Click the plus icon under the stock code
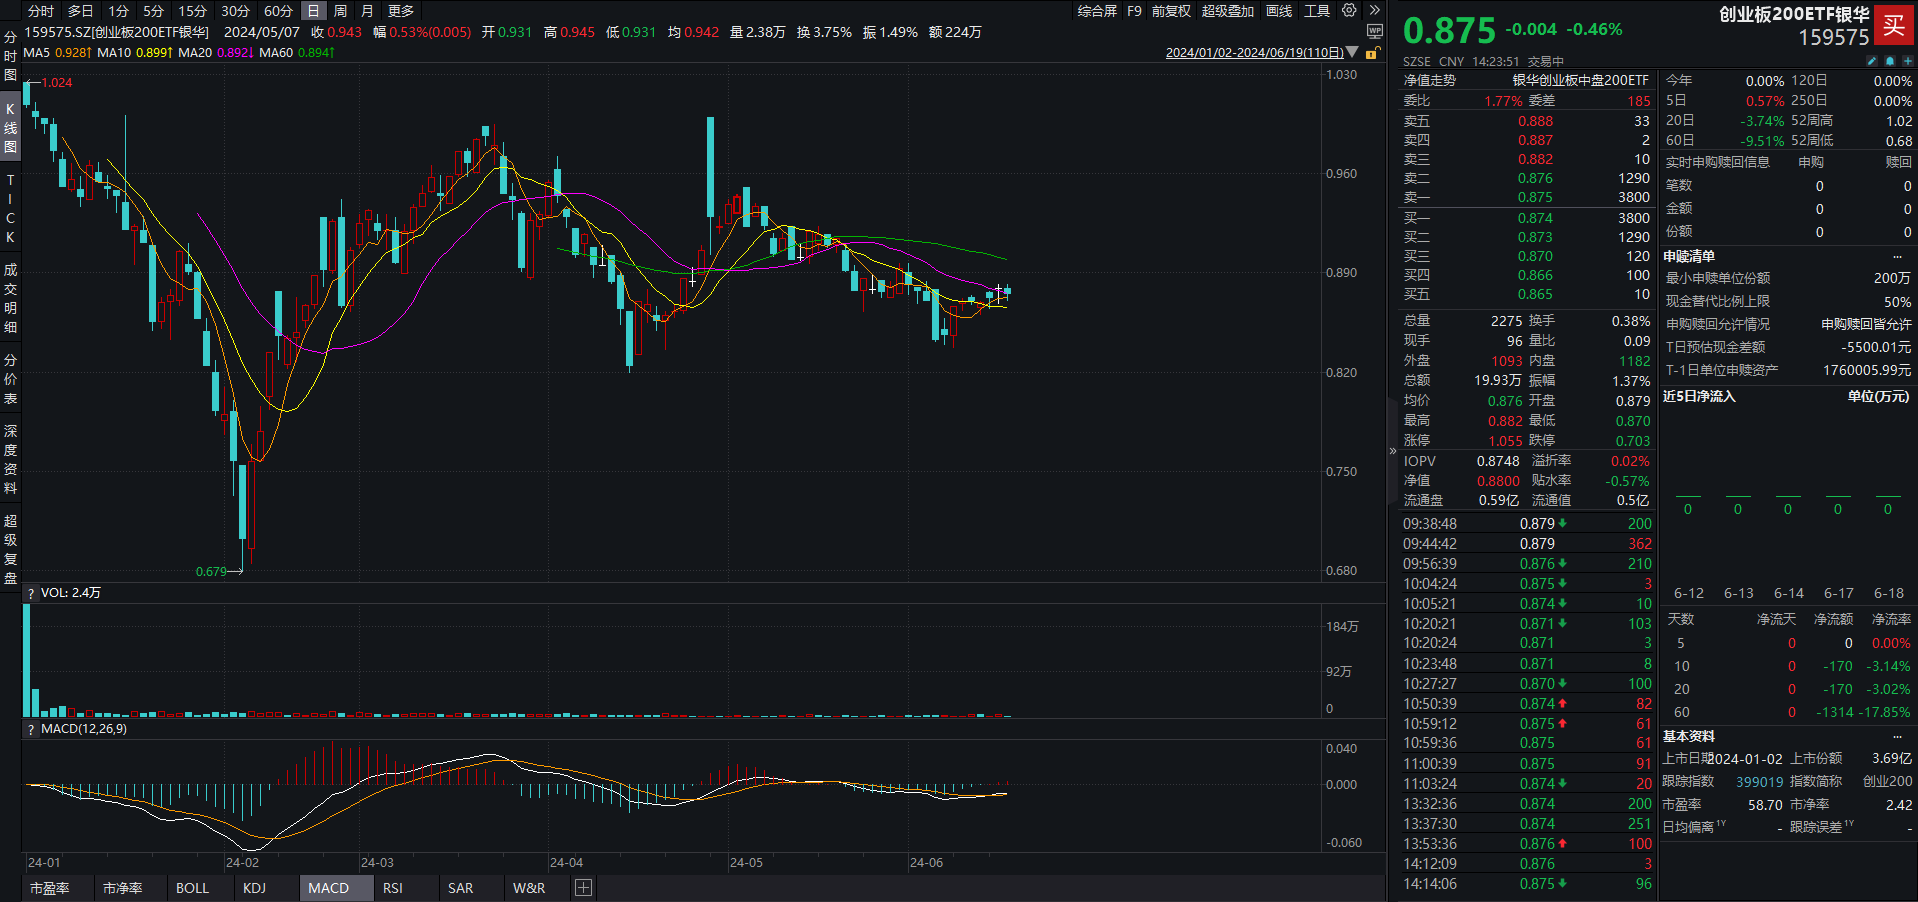The height and width of the screenshot is (902, 1918). (1907, 61)
